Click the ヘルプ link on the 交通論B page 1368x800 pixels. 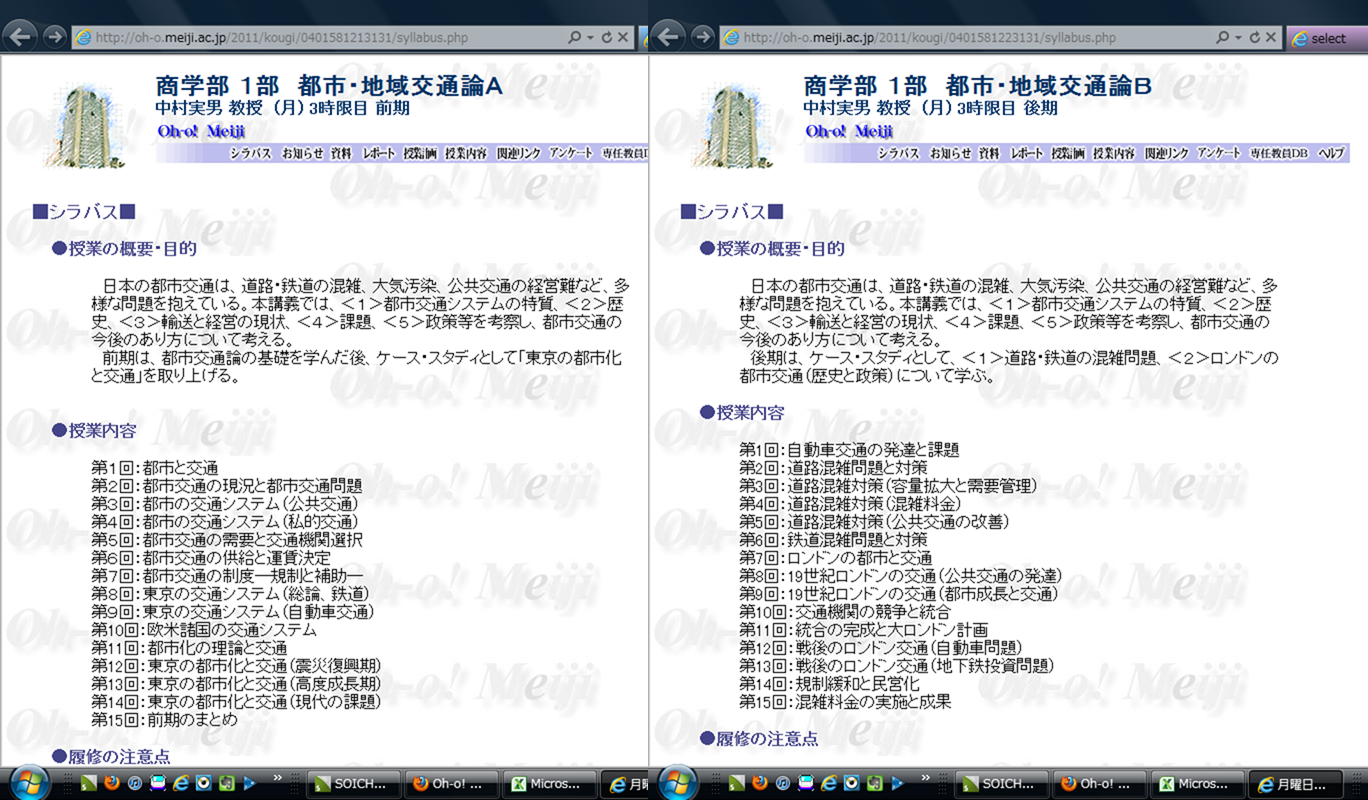click(1331, 154)
